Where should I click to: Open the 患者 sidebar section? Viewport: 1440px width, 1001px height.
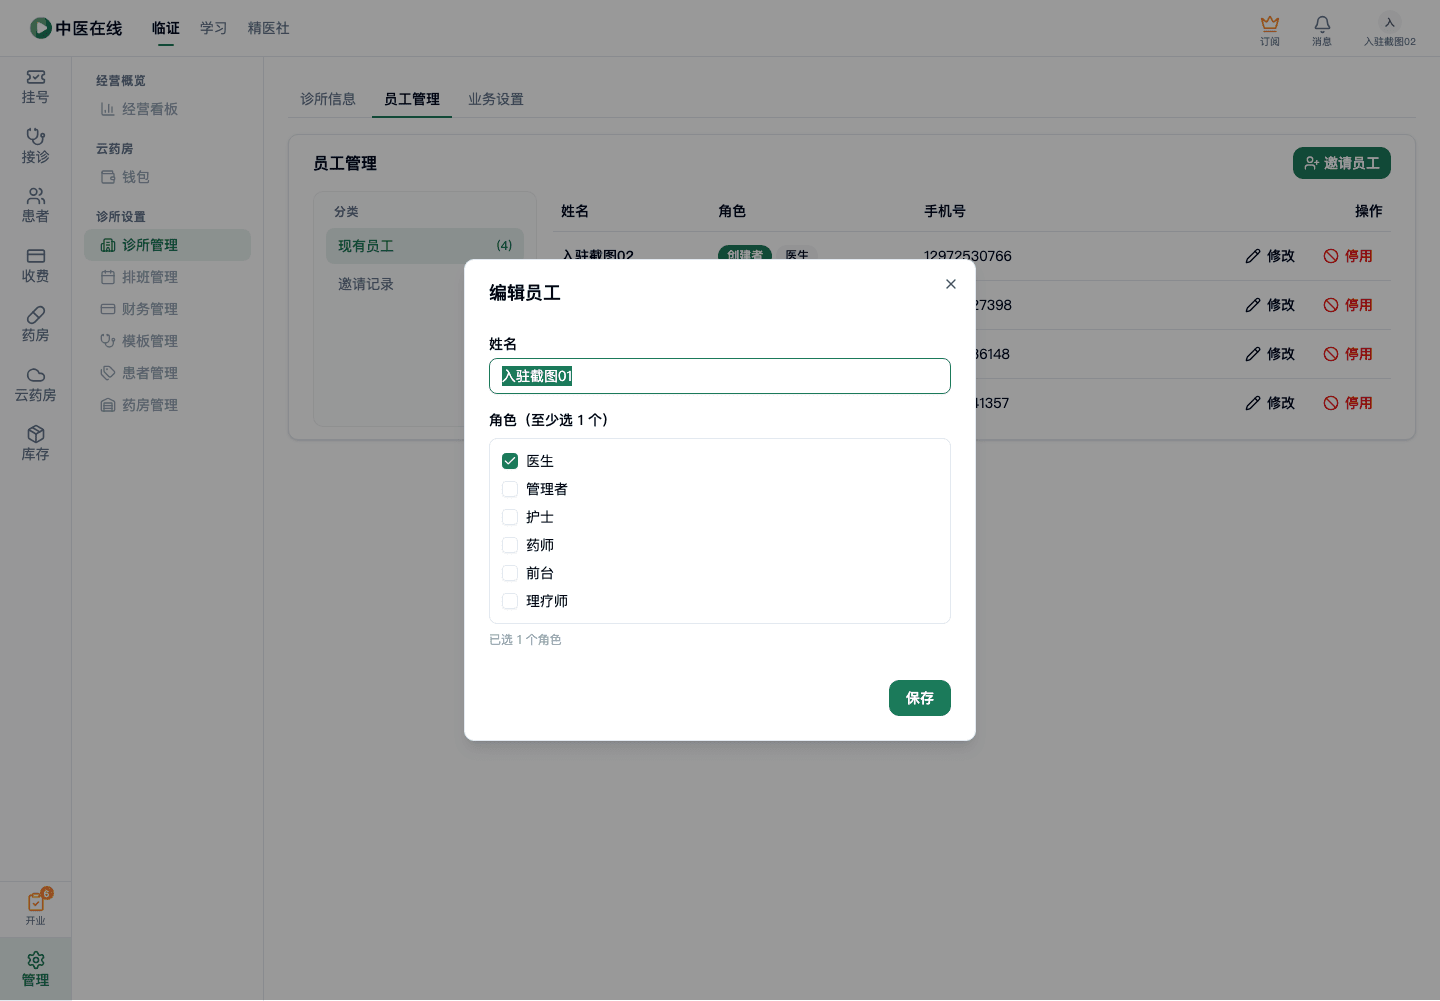pyautogui.click(x=35, y=206)
